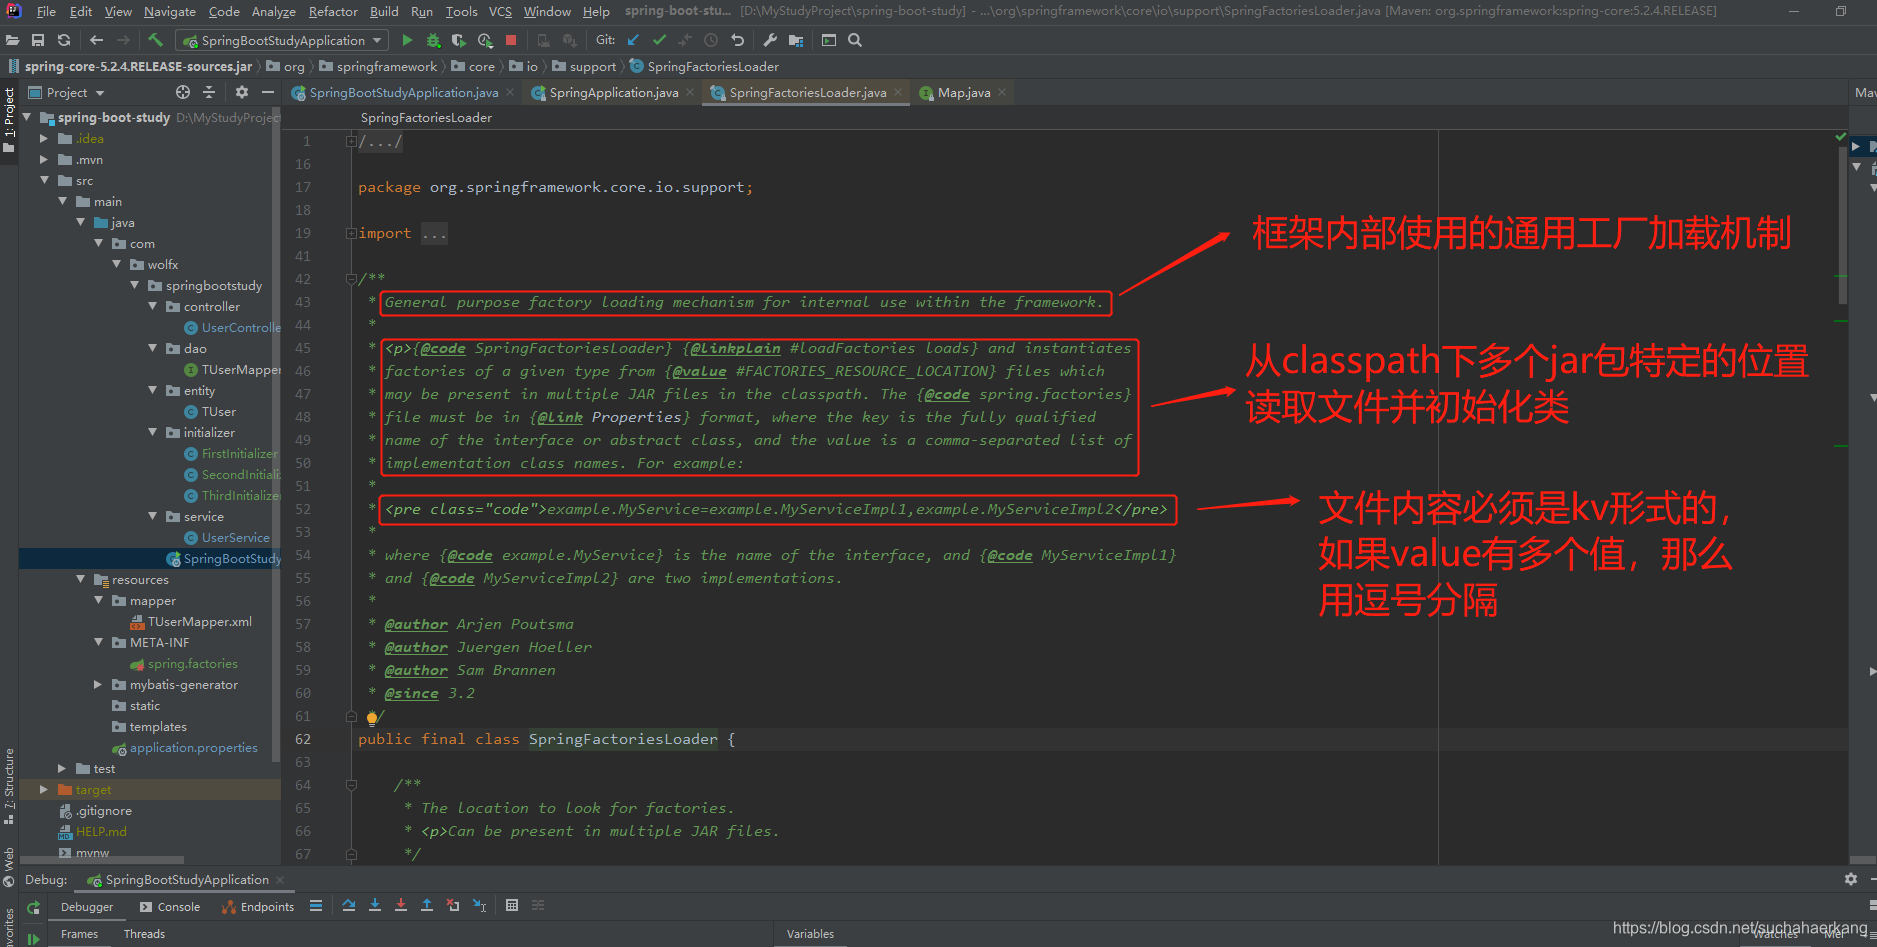Viewport: 1877px width, 947px height.
Task: Hide the Project panel with the minus icon
Action: 268,92
